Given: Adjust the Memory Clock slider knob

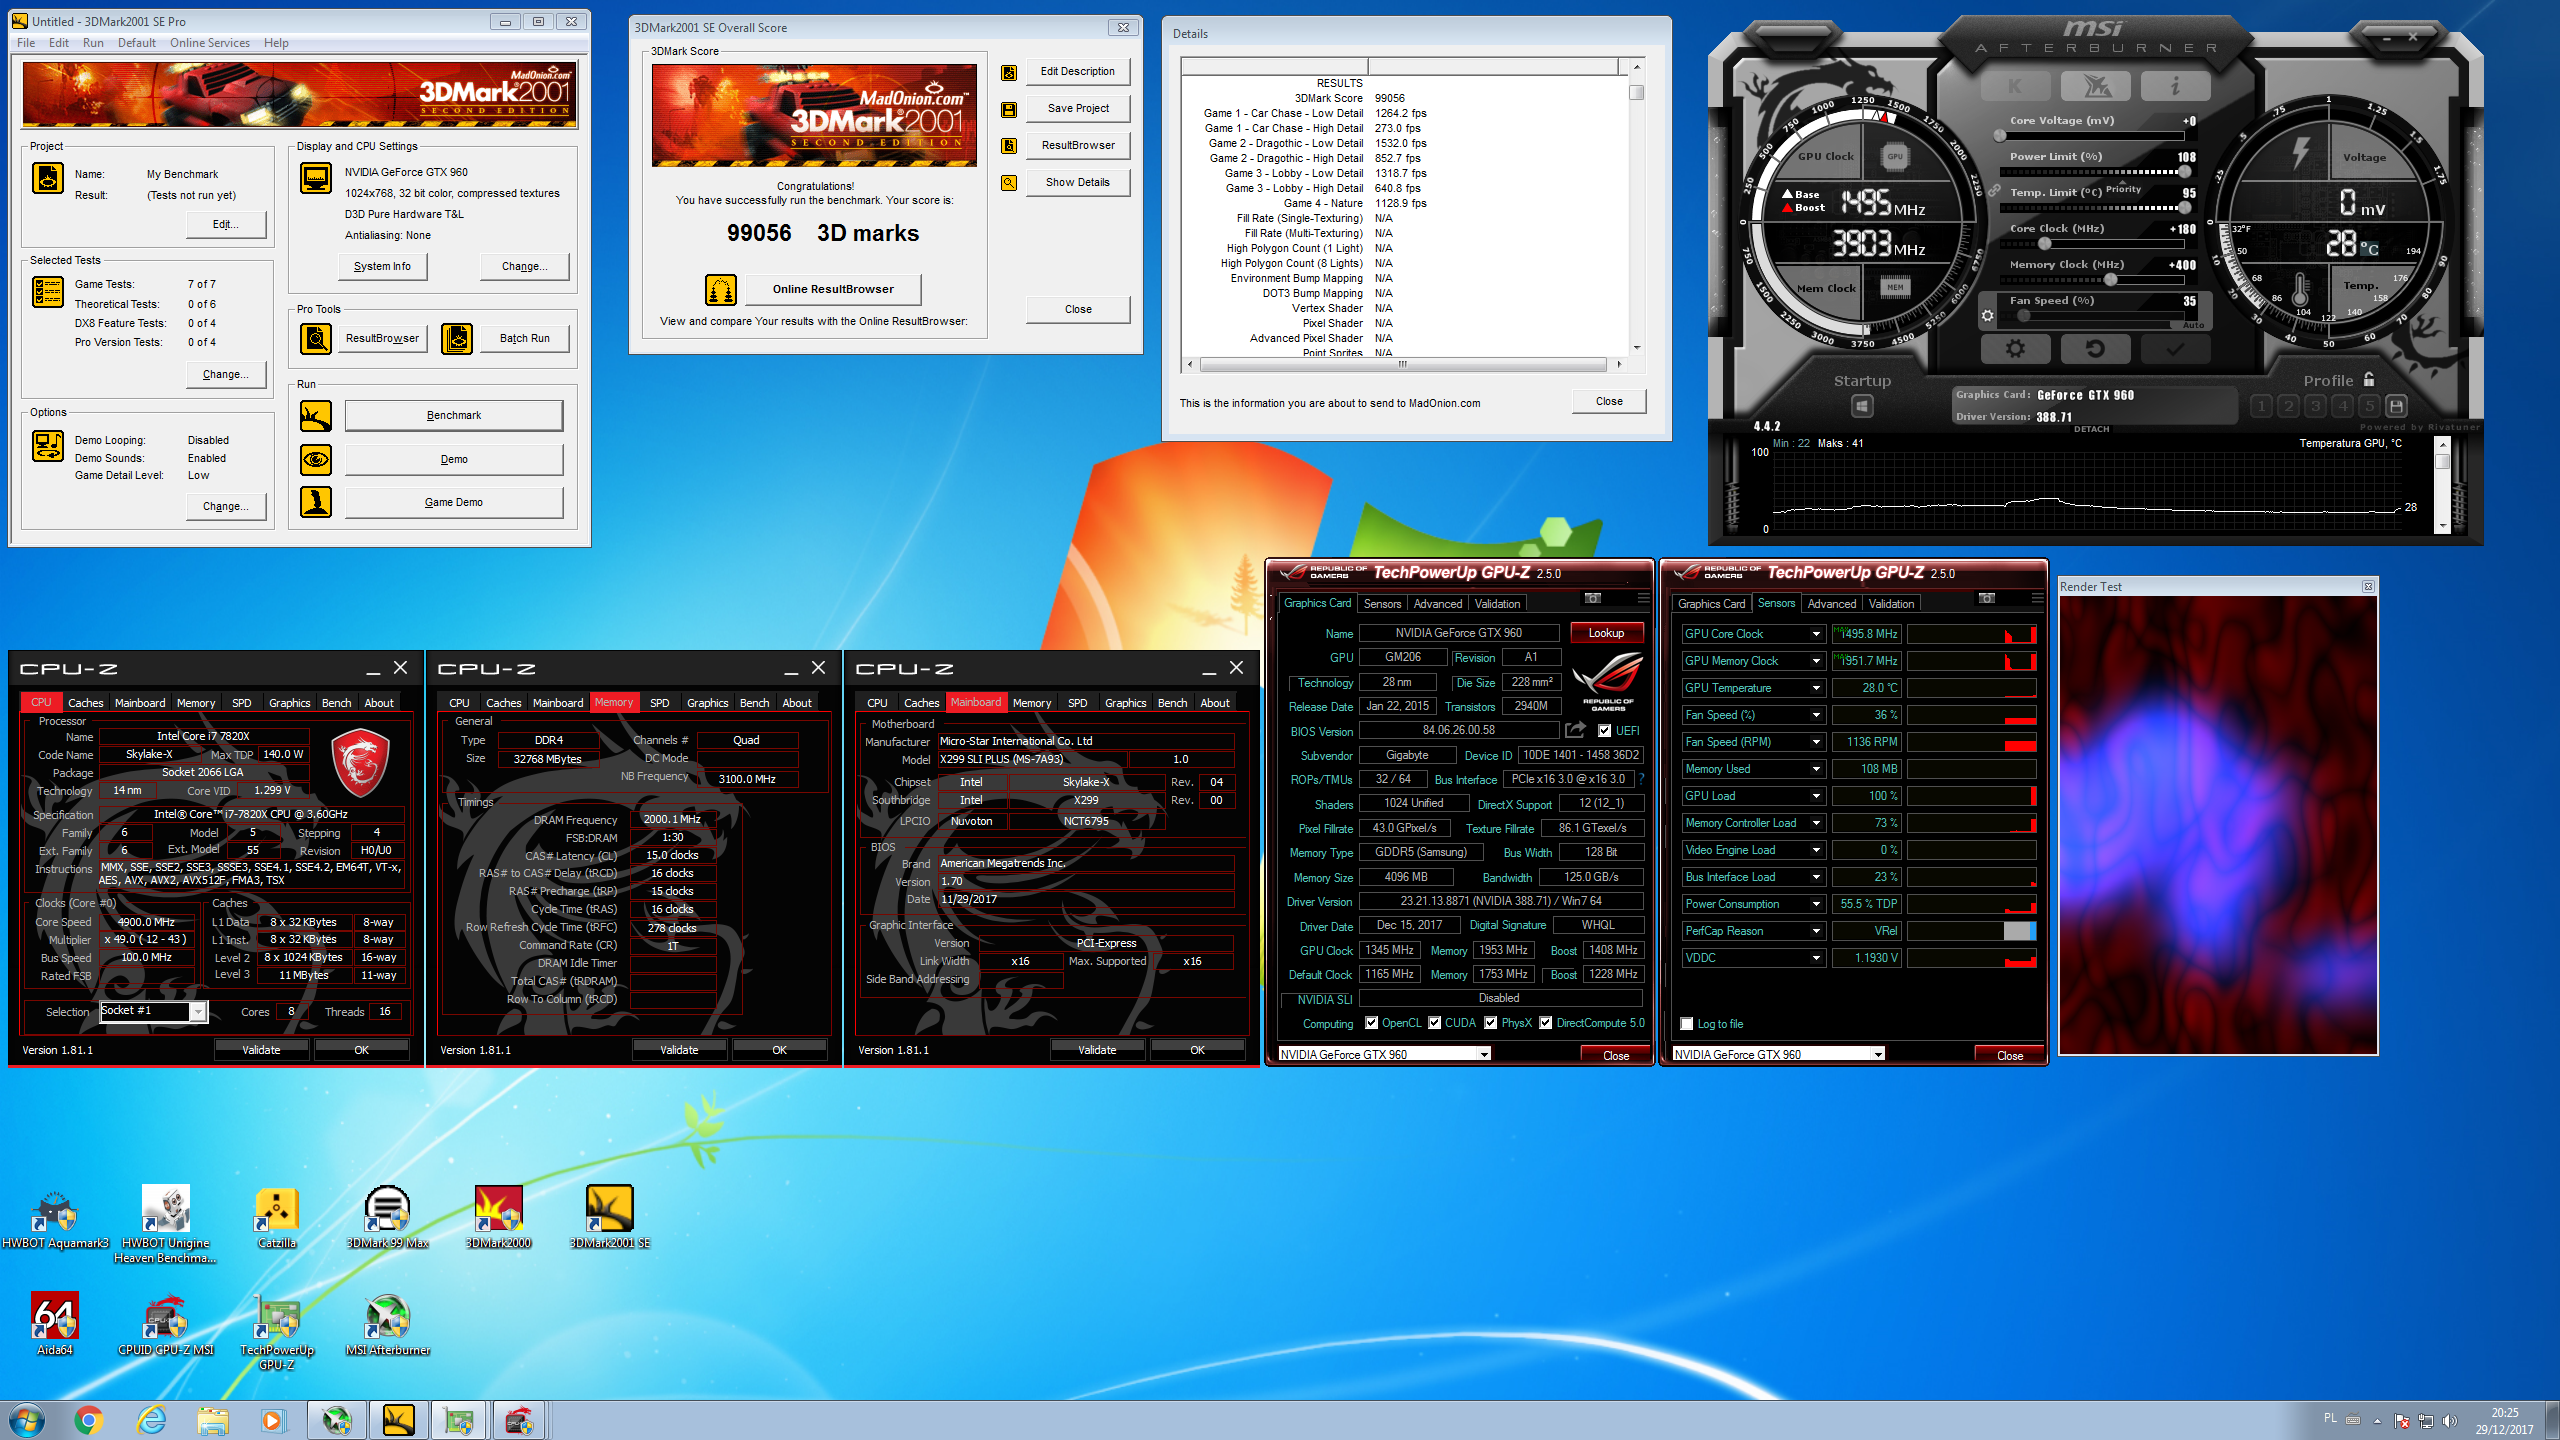Looking at the screenshot, I should point(2110,279).
